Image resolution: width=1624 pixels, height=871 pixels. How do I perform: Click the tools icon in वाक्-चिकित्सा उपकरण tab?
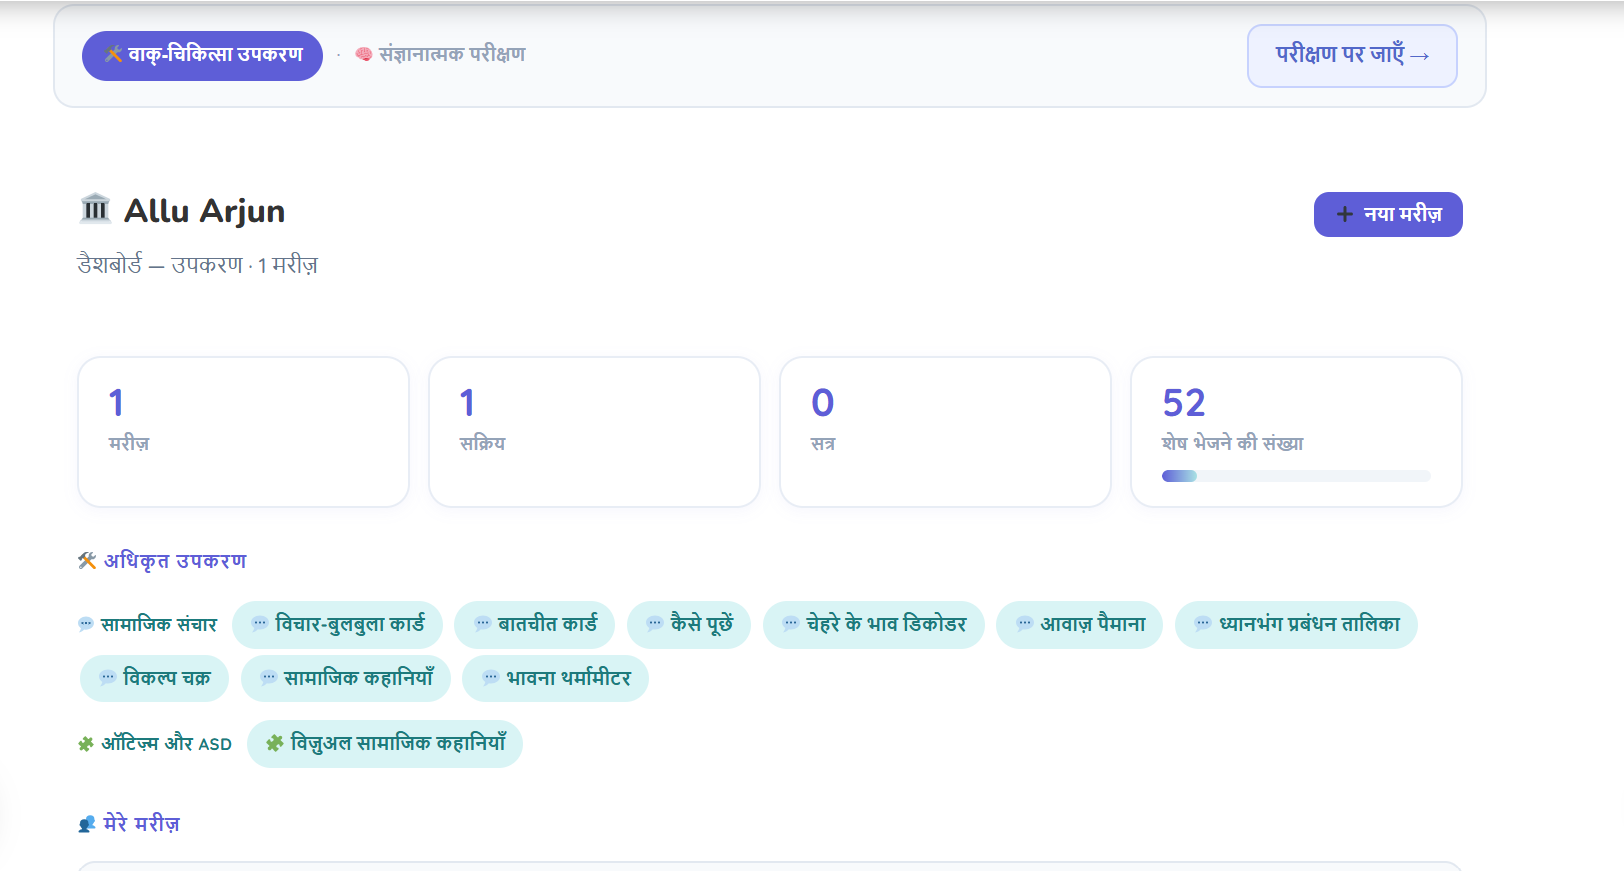[x=114, y=54]
